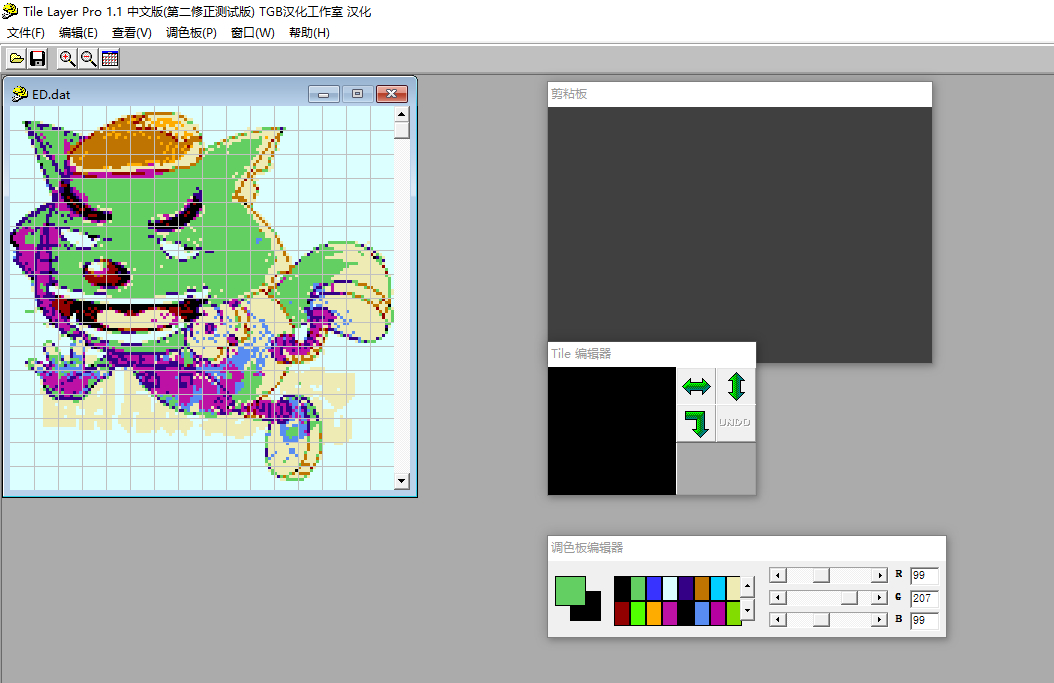Pick the cream yellow palette swatch
This screenshot has width=1054, height=683.
pos(733,588)
